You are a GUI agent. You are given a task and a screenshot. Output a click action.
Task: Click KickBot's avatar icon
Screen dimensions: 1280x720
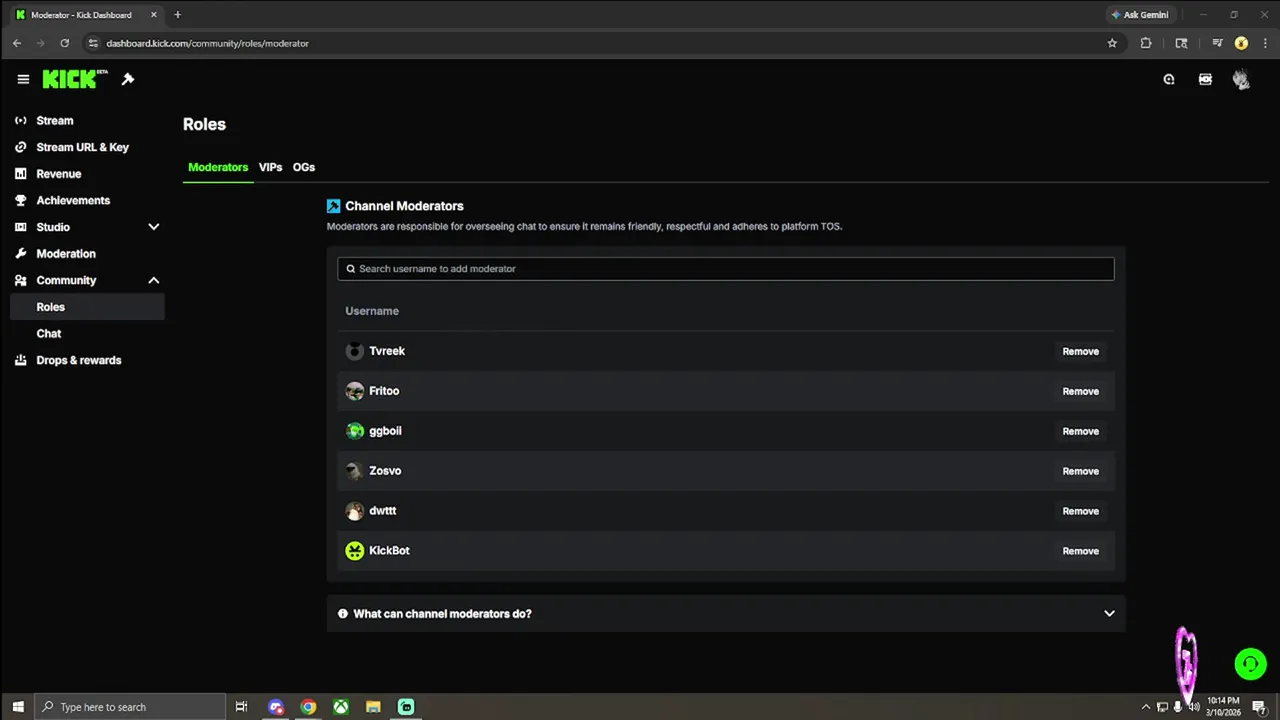coord(355,551)
